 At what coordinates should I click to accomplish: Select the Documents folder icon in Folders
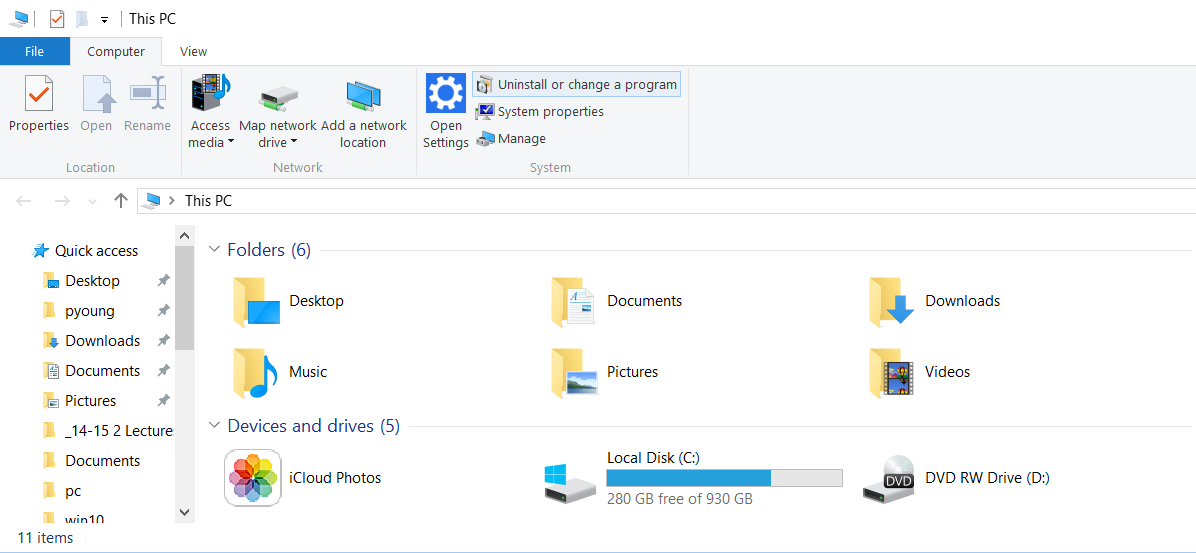tap(574, 302)
